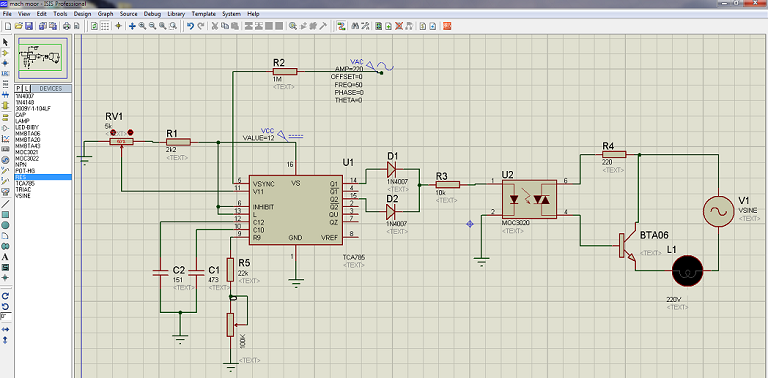
Task: Select the 2D Graphics Line tool
Action: 5,204
